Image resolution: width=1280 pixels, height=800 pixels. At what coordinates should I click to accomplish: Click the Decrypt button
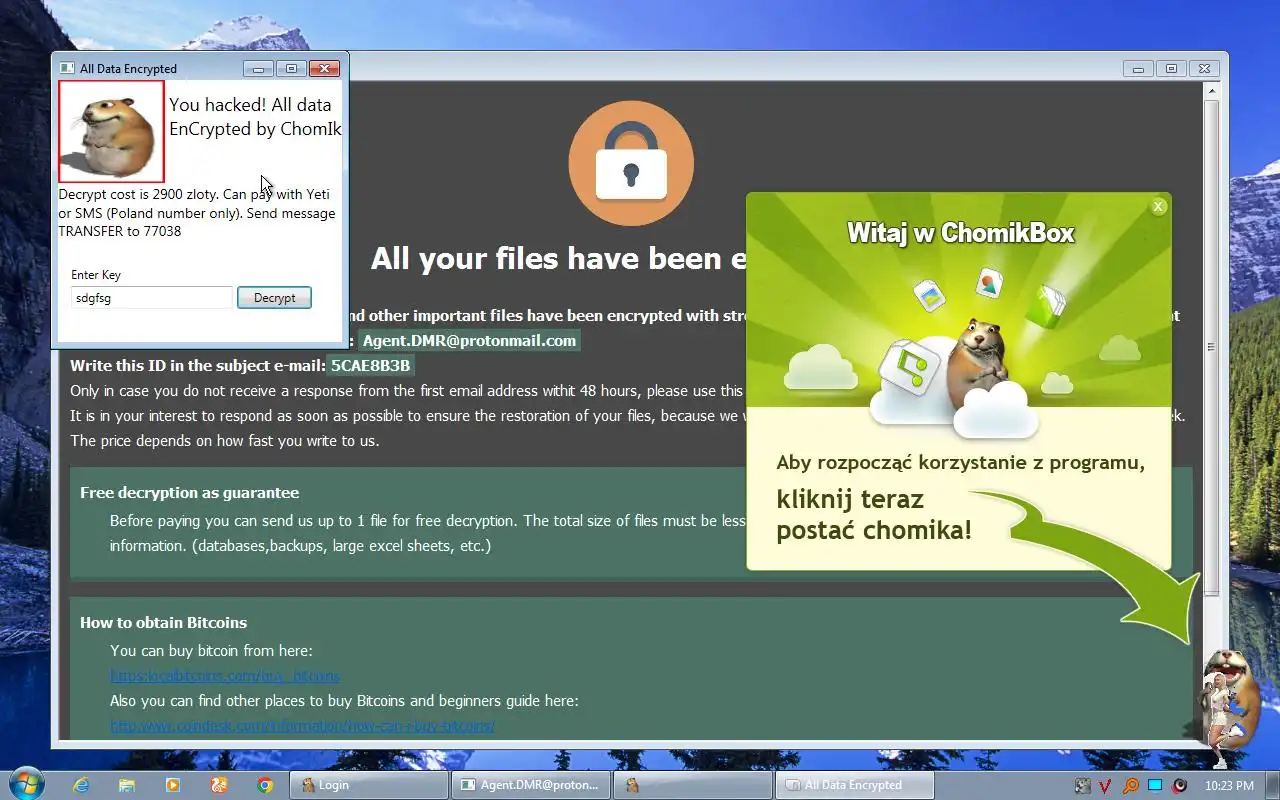274,297
